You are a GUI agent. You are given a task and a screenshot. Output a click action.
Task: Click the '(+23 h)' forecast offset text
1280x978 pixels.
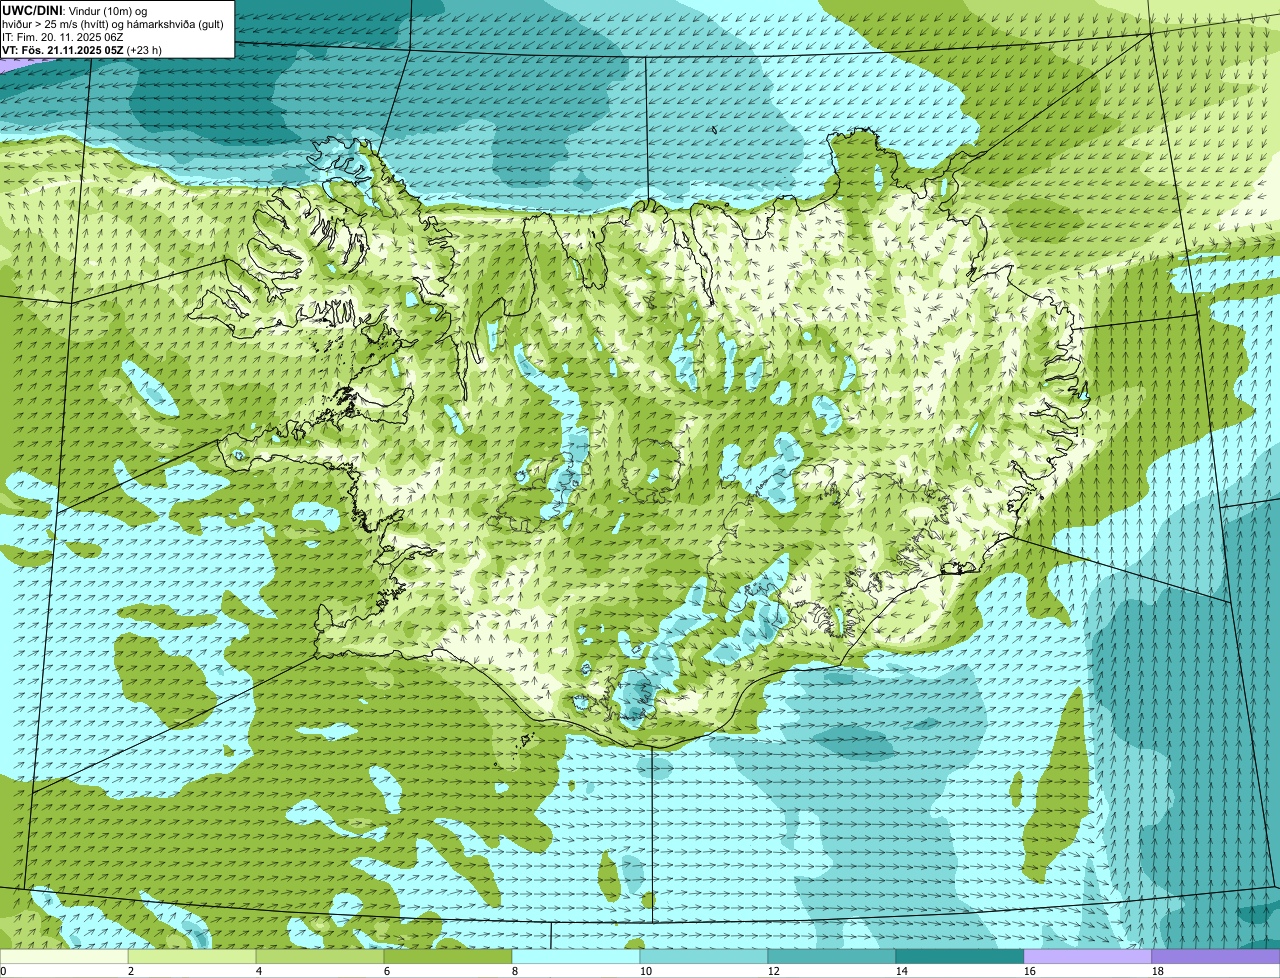point(144,49)
